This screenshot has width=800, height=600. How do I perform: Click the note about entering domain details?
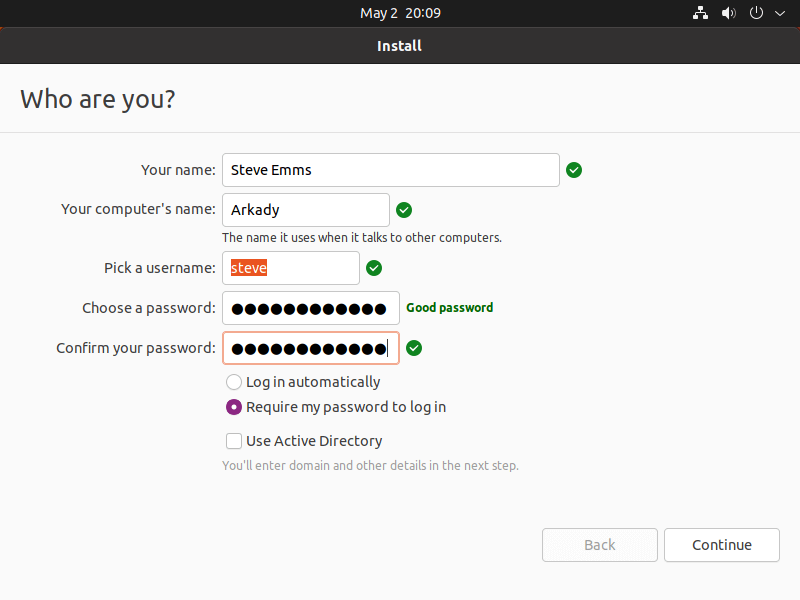[370, 466]
